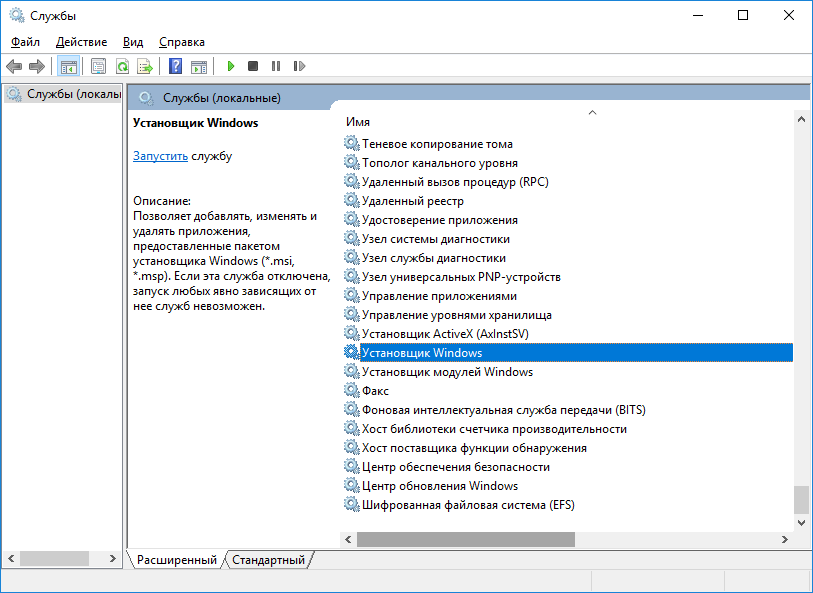Open Properties via the toolbar icon
This screenshot has width=813, height=593.
98,66
